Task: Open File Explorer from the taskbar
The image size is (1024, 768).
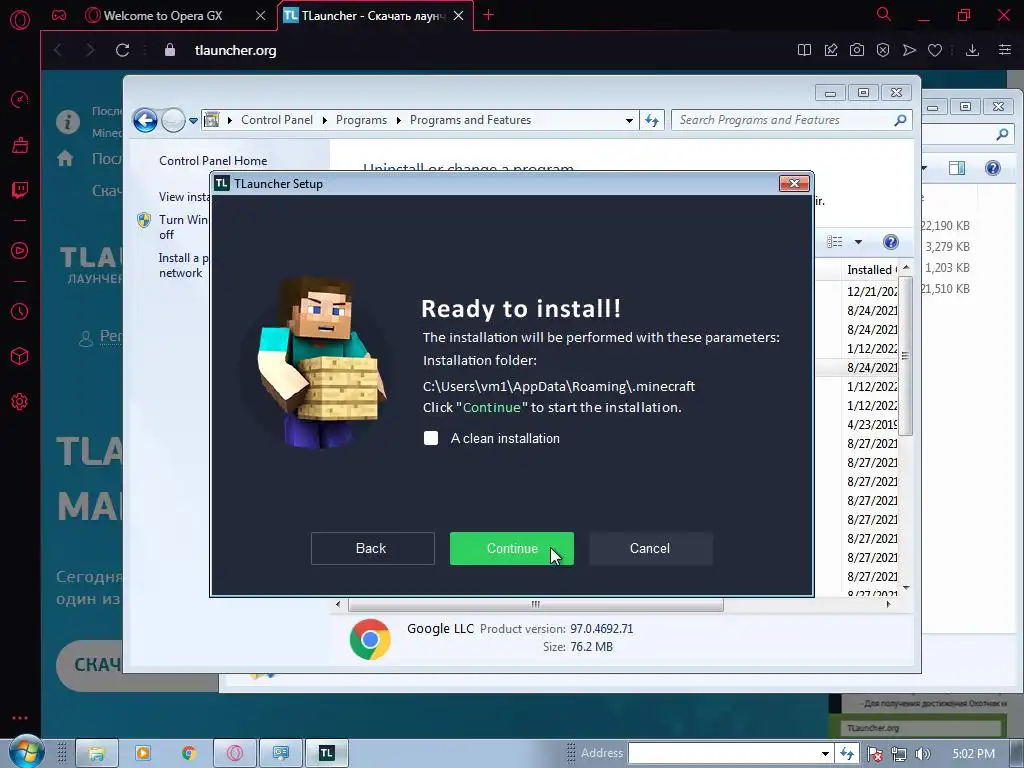Action: (97, 754)
